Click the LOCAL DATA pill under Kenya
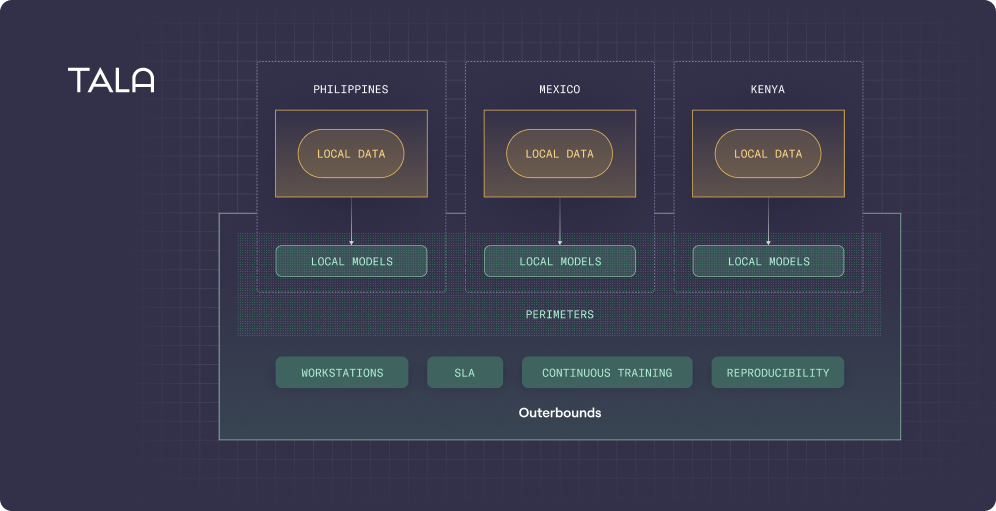The height and width of the screenshot is (511, 996). 768,154
